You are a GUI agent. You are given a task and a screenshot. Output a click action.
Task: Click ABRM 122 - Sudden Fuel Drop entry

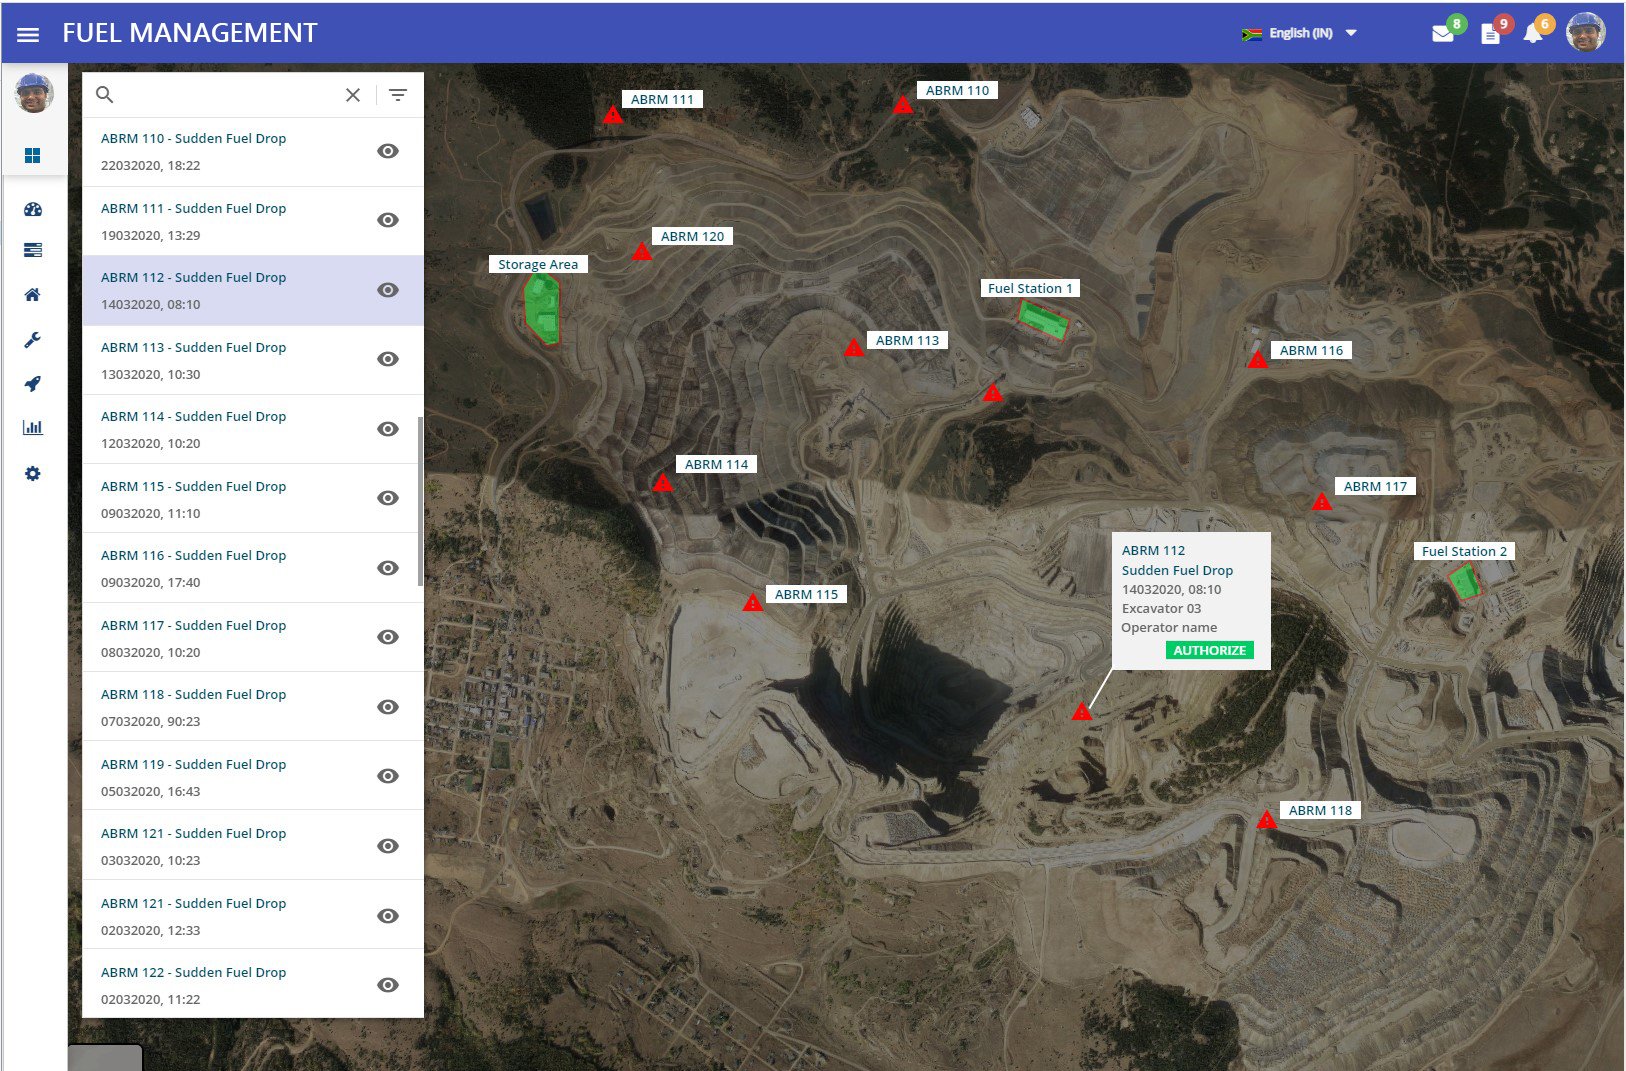click(x=253, y=984)
